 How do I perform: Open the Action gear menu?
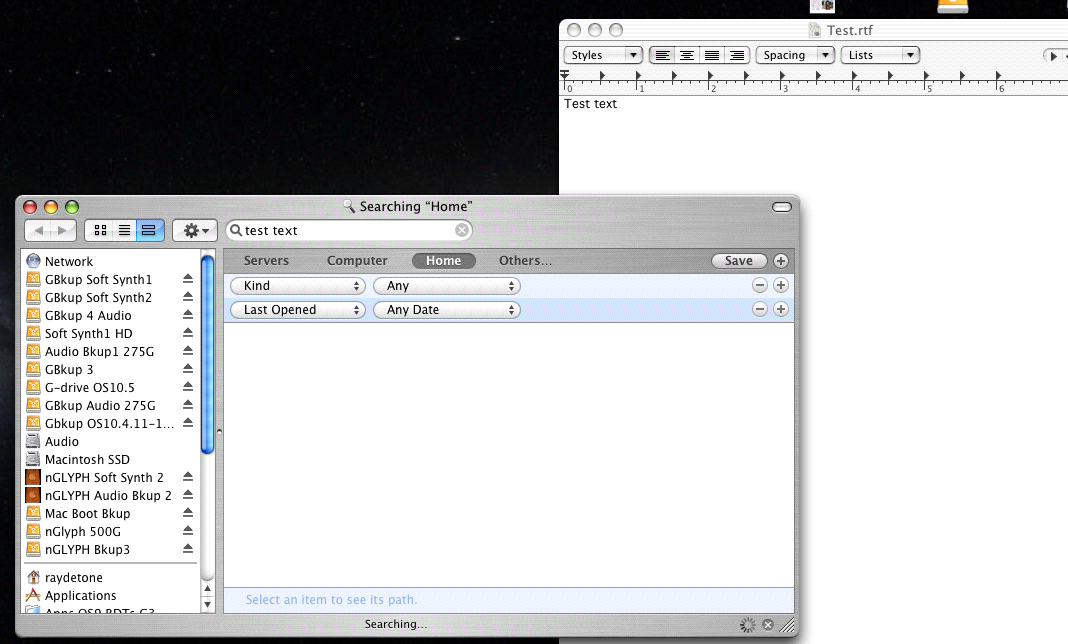[x=194, y=230]
